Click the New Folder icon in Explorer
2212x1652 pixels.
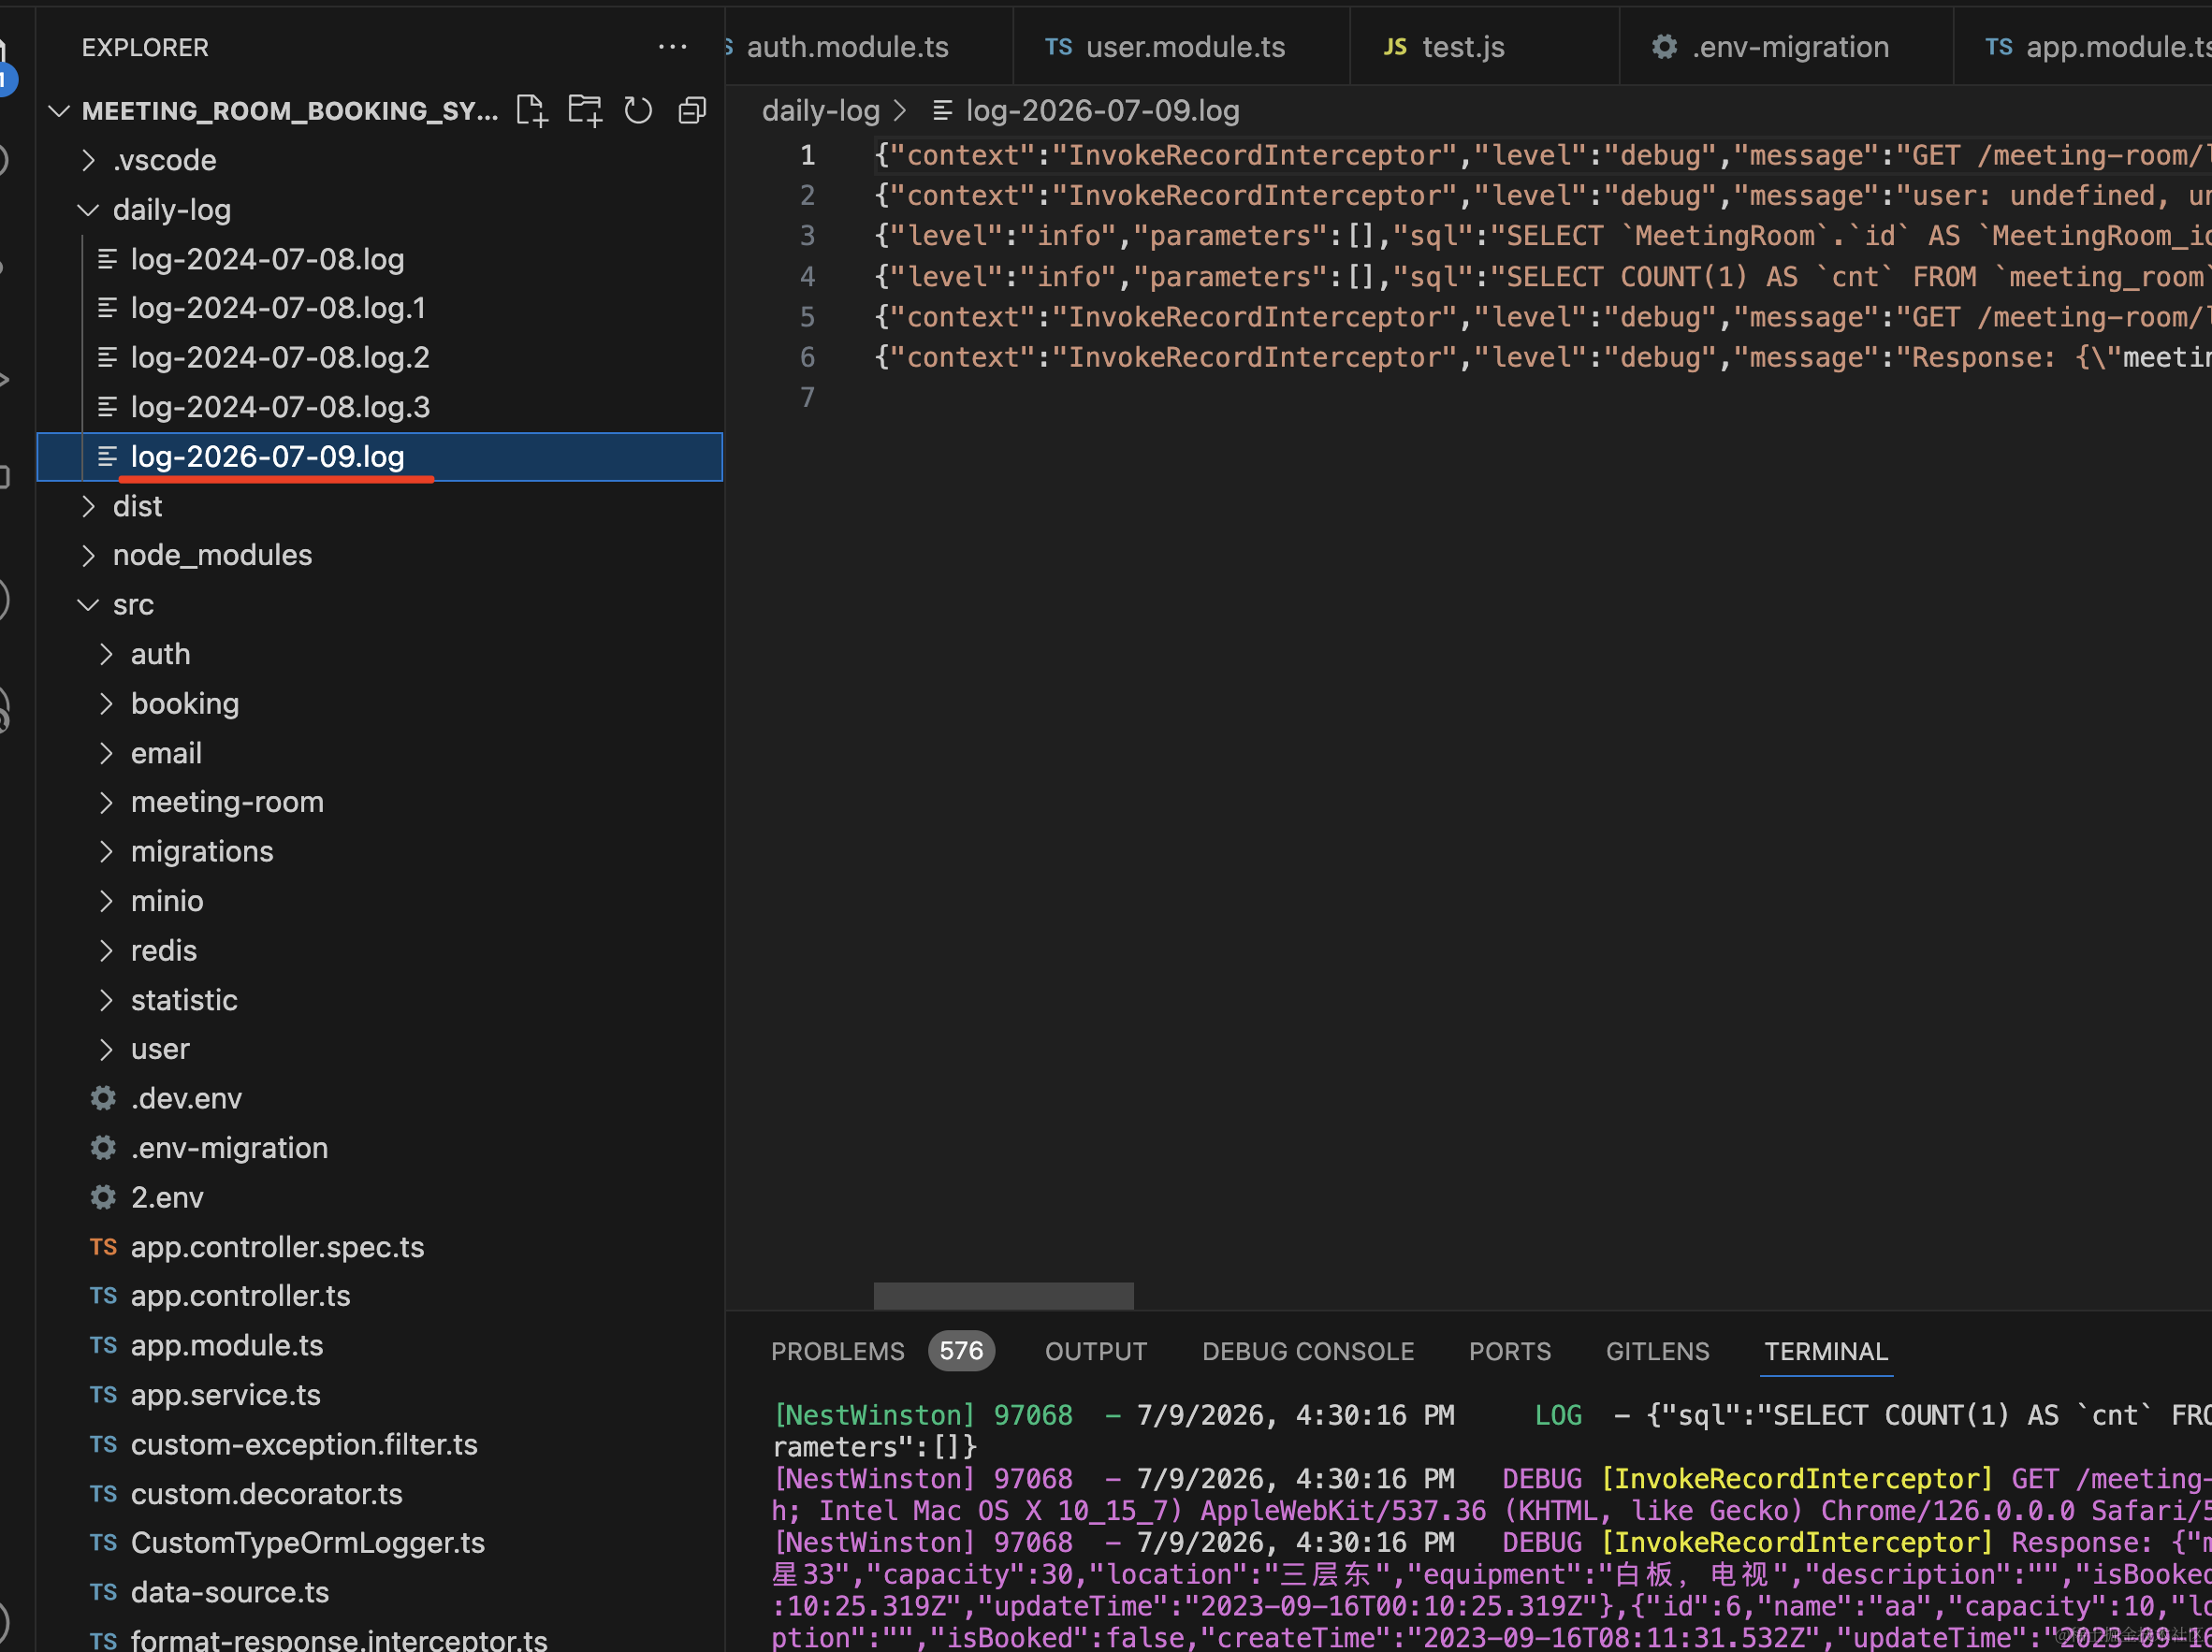pyautogui.click(x=585, y=110)
